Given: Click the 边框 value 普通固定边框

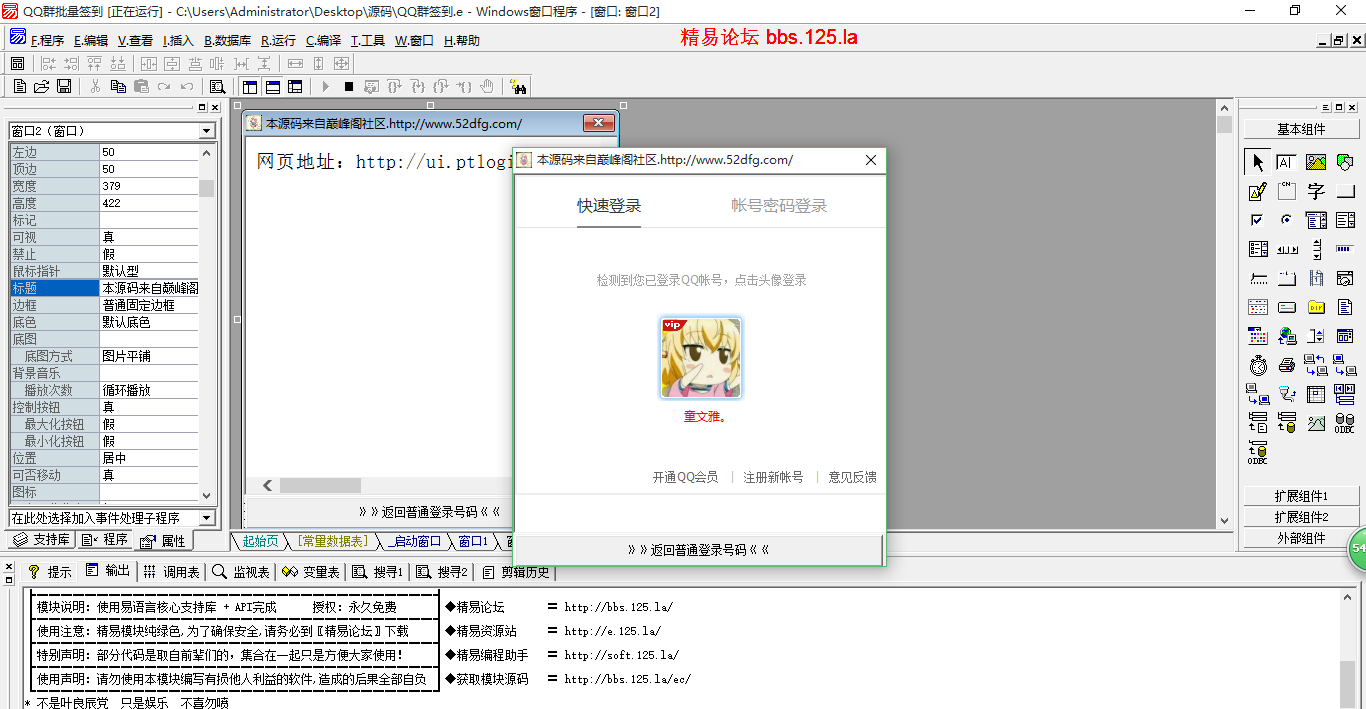Looking at the screenshot, I should click(149, 305).
